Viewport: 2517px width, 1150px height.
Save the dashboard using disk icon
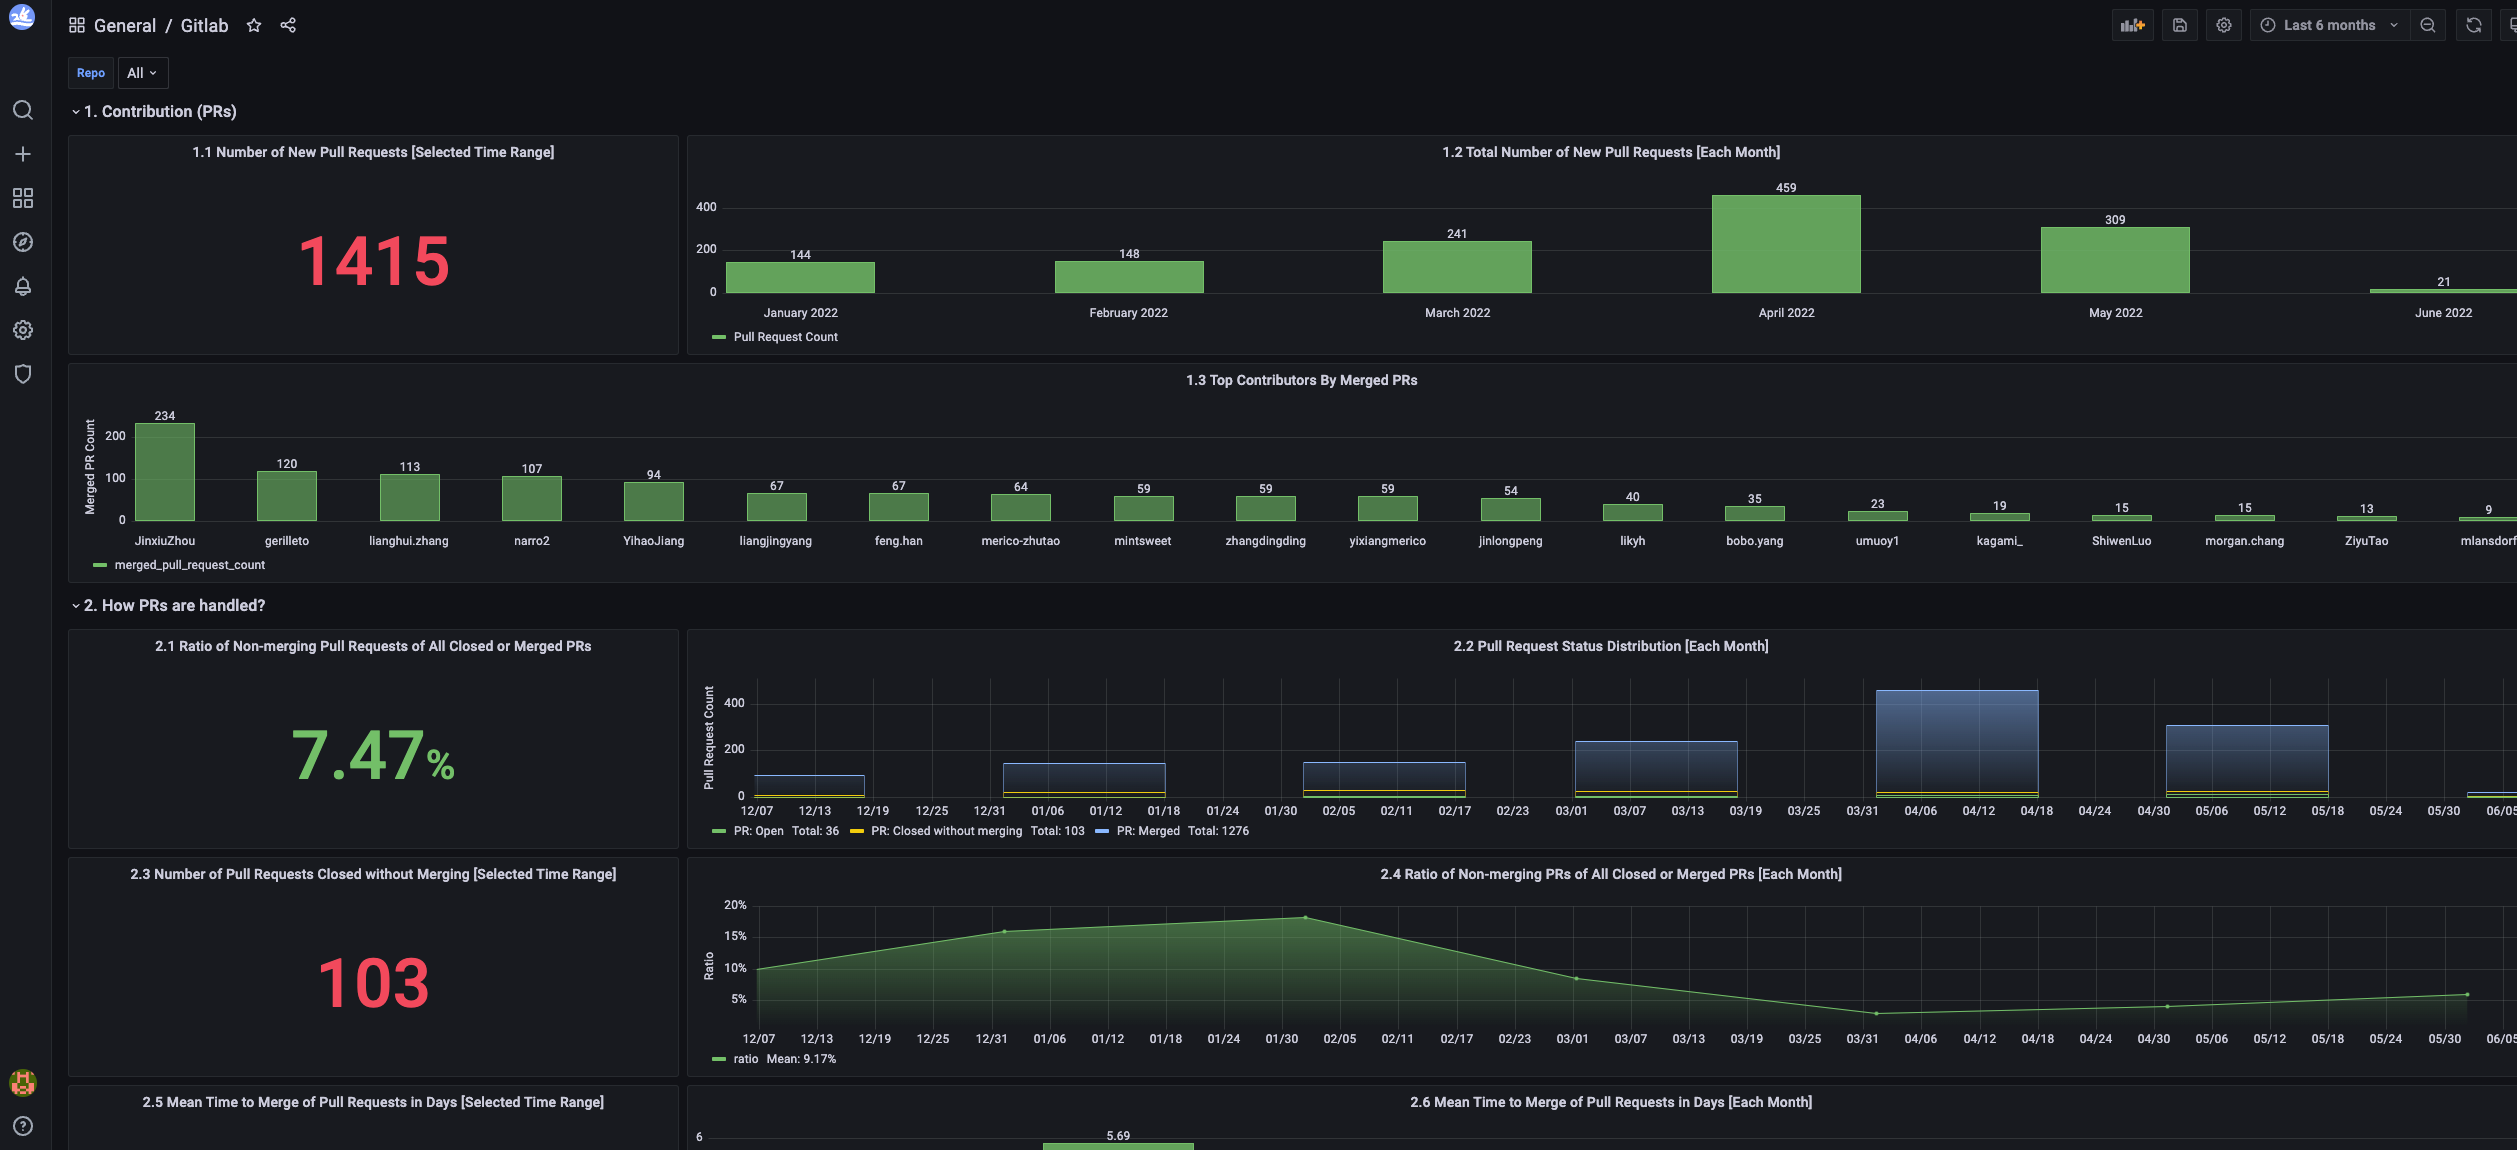click(x=2180, y=26)
